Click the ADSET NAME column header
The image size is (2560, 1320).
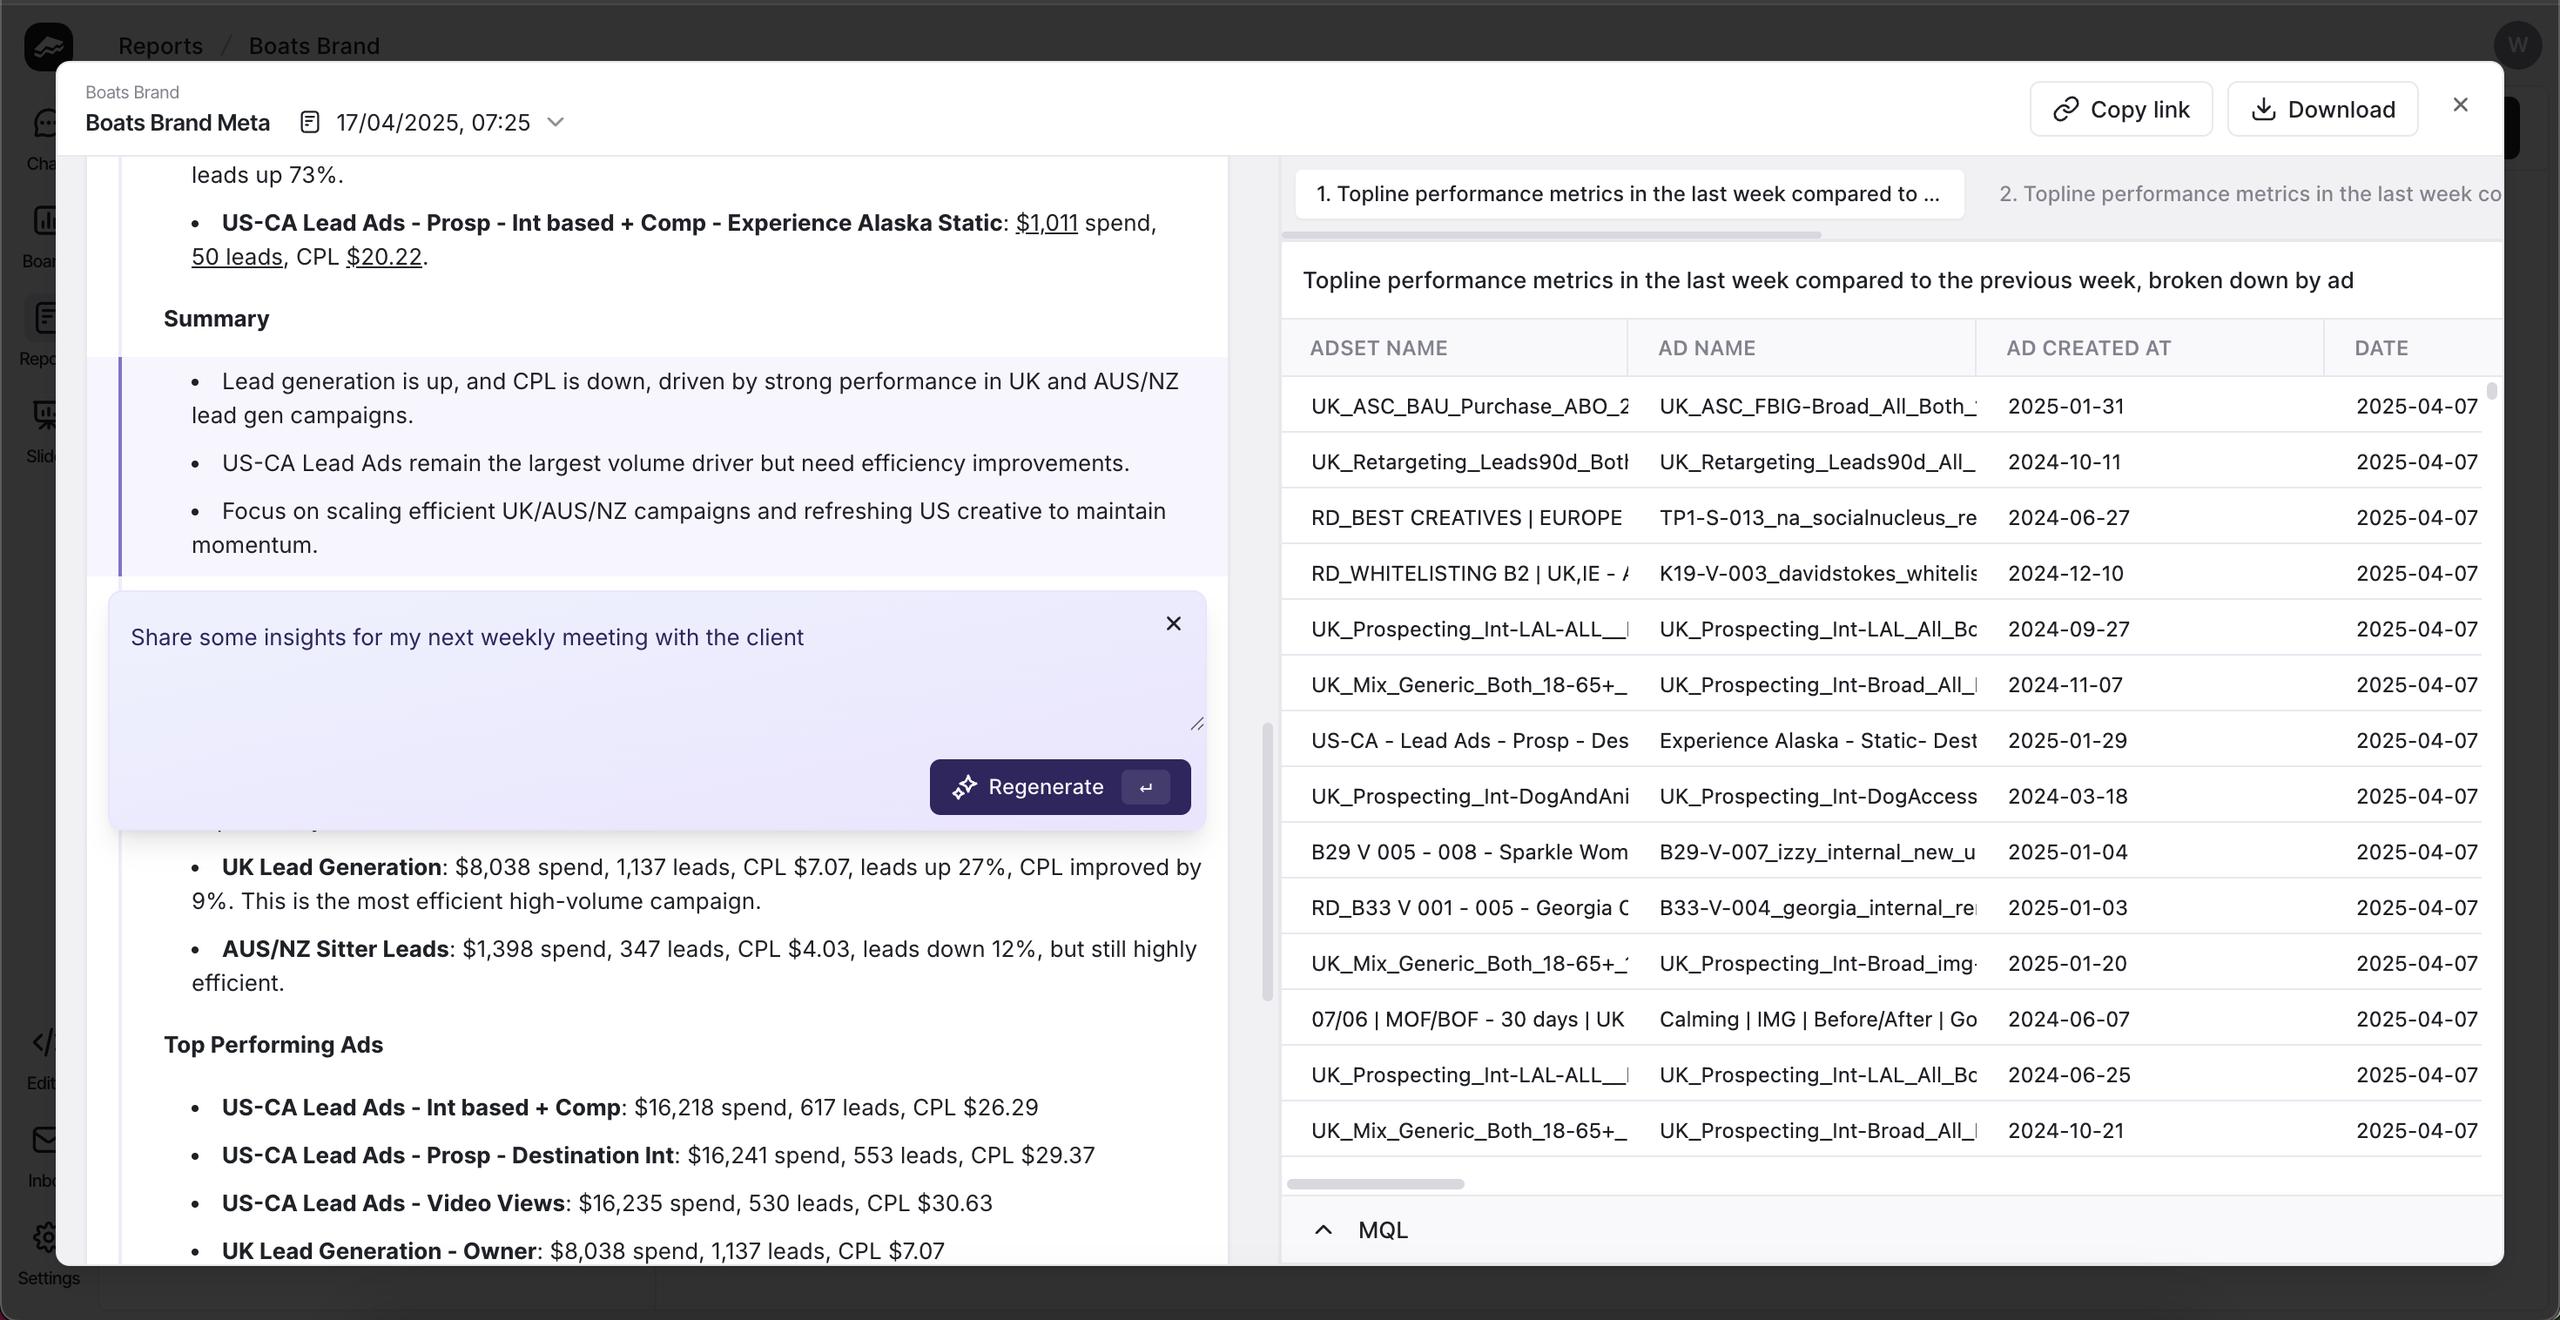tap(1378, 348)
